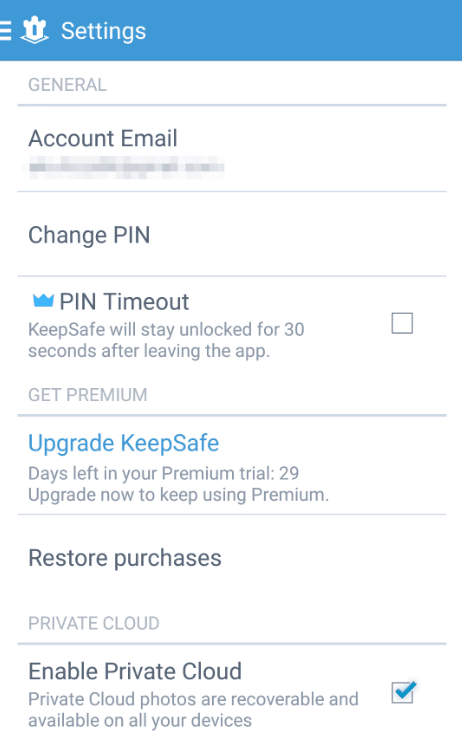Image resolution: width=462 pixels, height=752 pixels.
Task: Tap the blurred account email address
Action: (124, 168)
